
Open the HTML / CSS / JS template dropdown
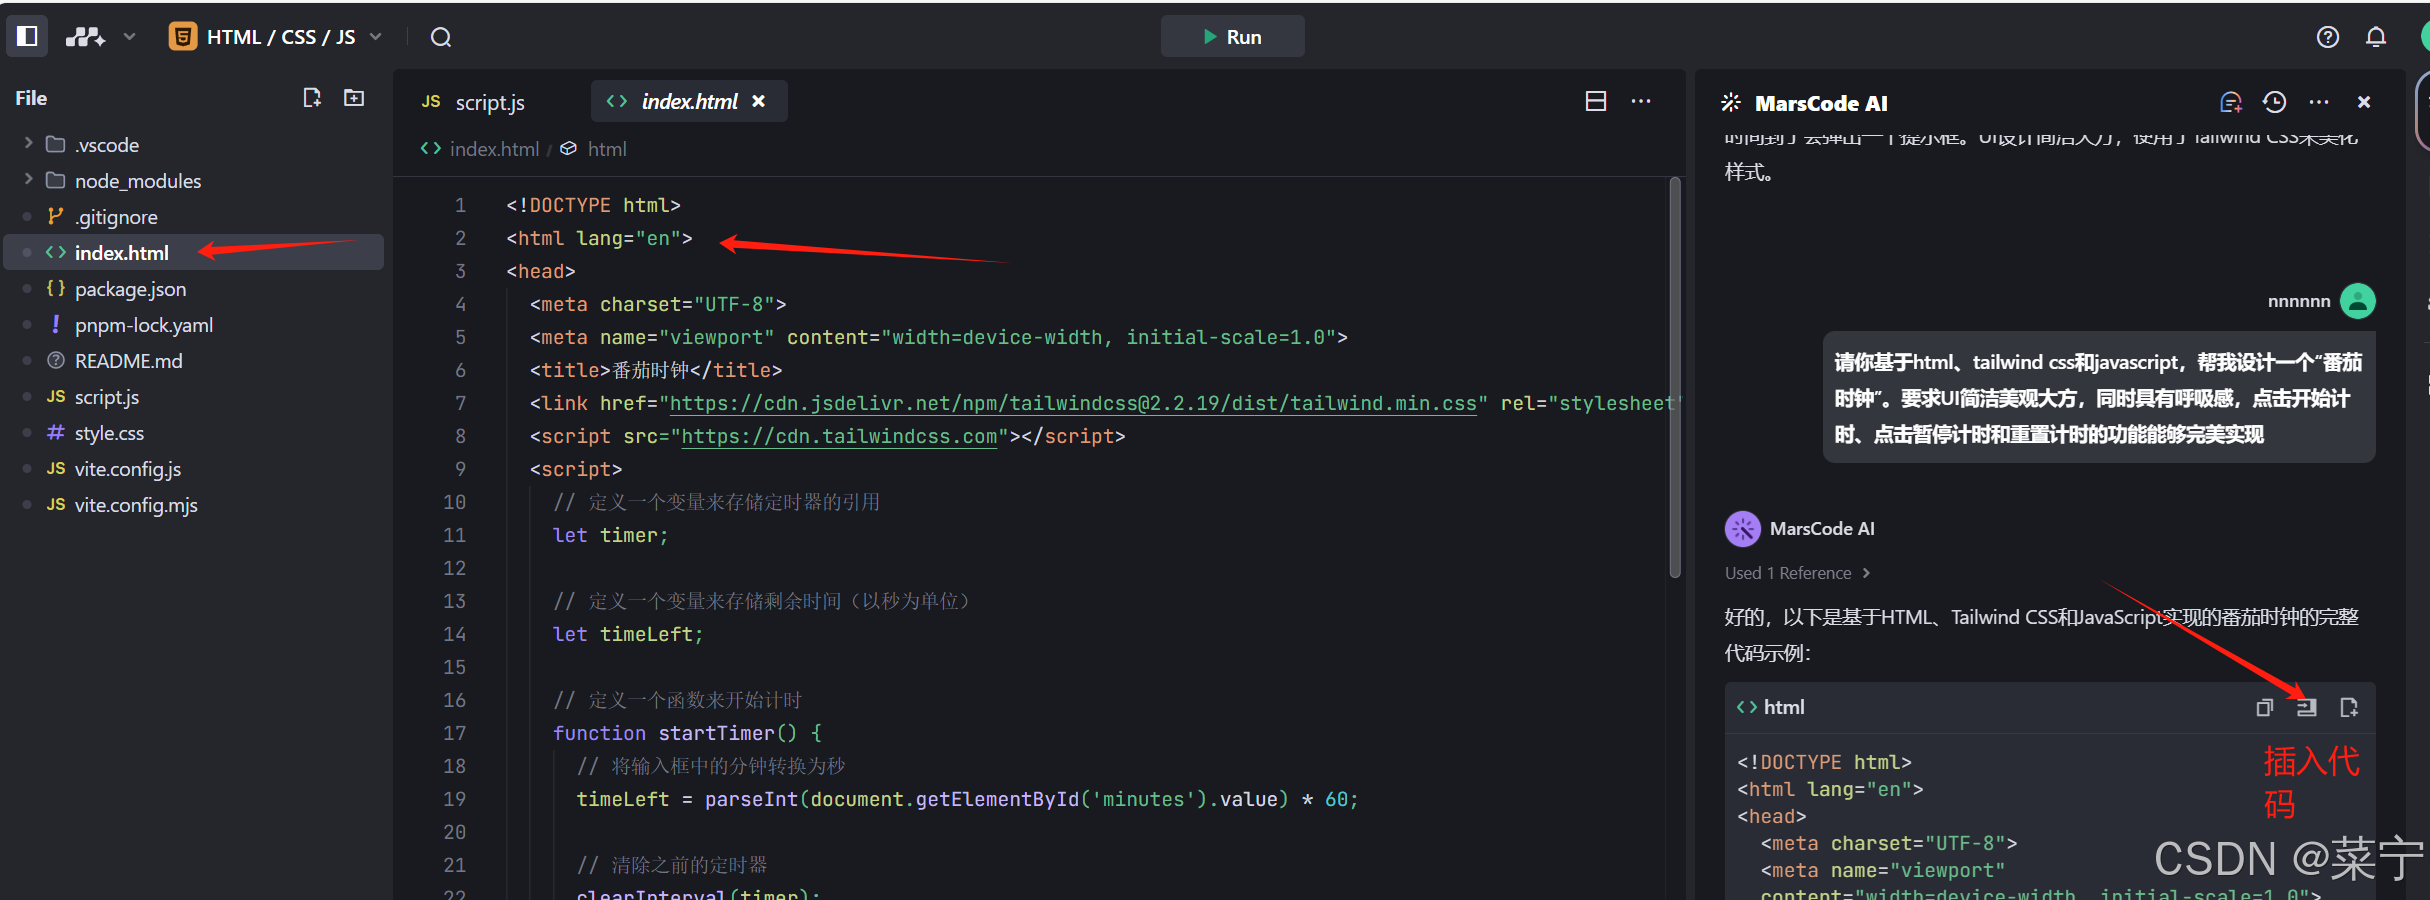pyautogui.click(x=276, y=37)
